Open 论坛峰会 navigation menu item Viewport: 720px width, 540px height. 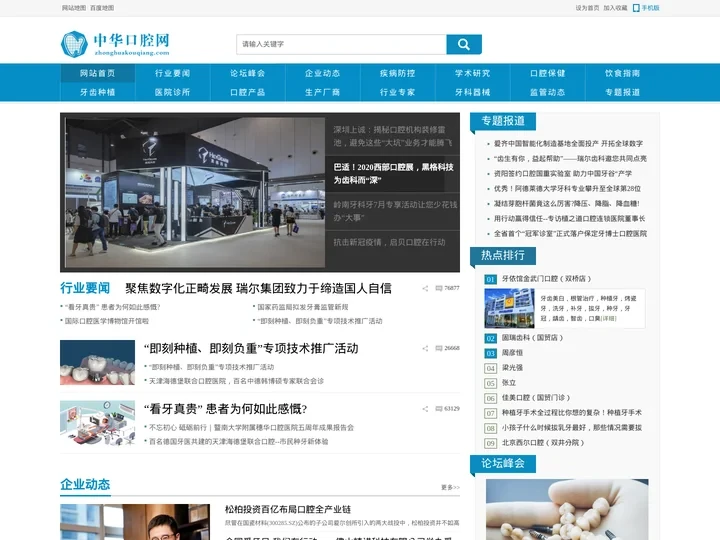pos(248,73)
